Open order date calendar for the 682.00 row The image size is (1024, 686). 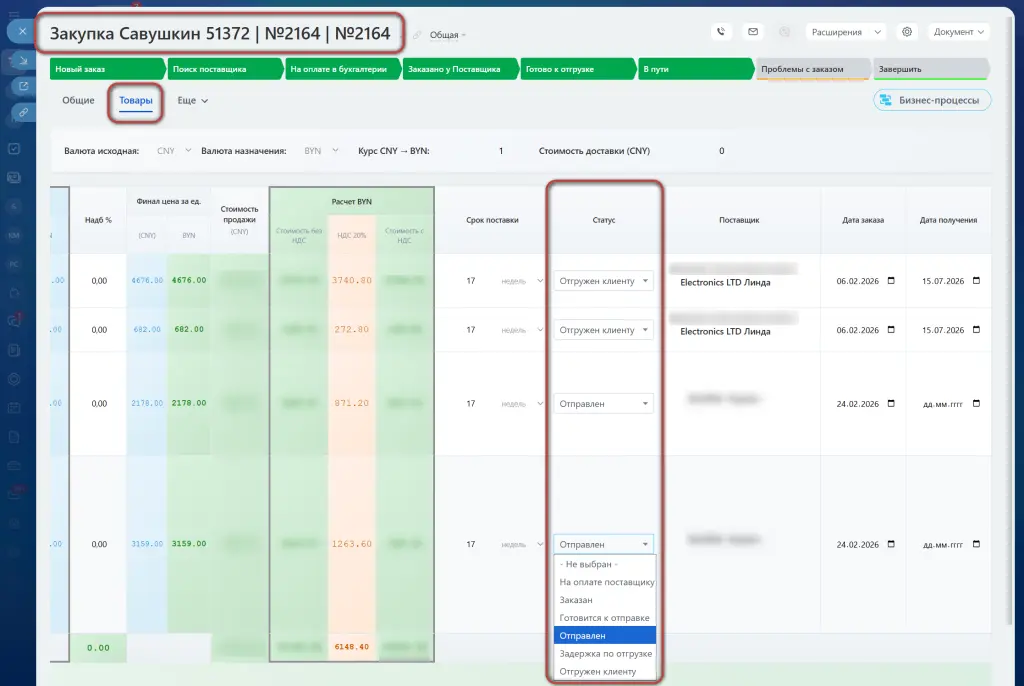(891, 330)
